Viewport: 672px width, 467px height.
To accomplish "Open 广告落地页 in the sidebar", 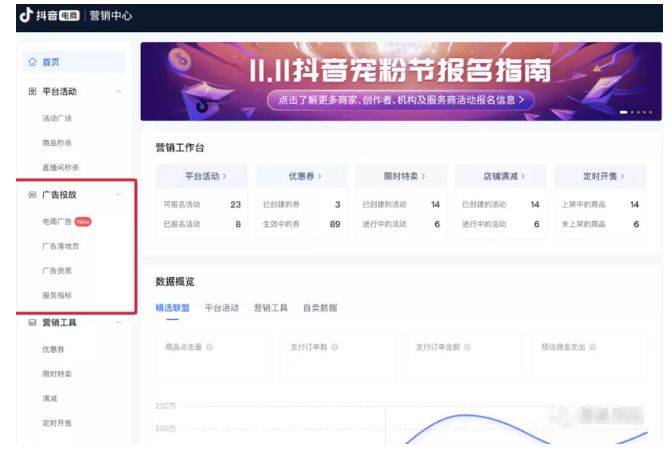I will click(60, 246).
